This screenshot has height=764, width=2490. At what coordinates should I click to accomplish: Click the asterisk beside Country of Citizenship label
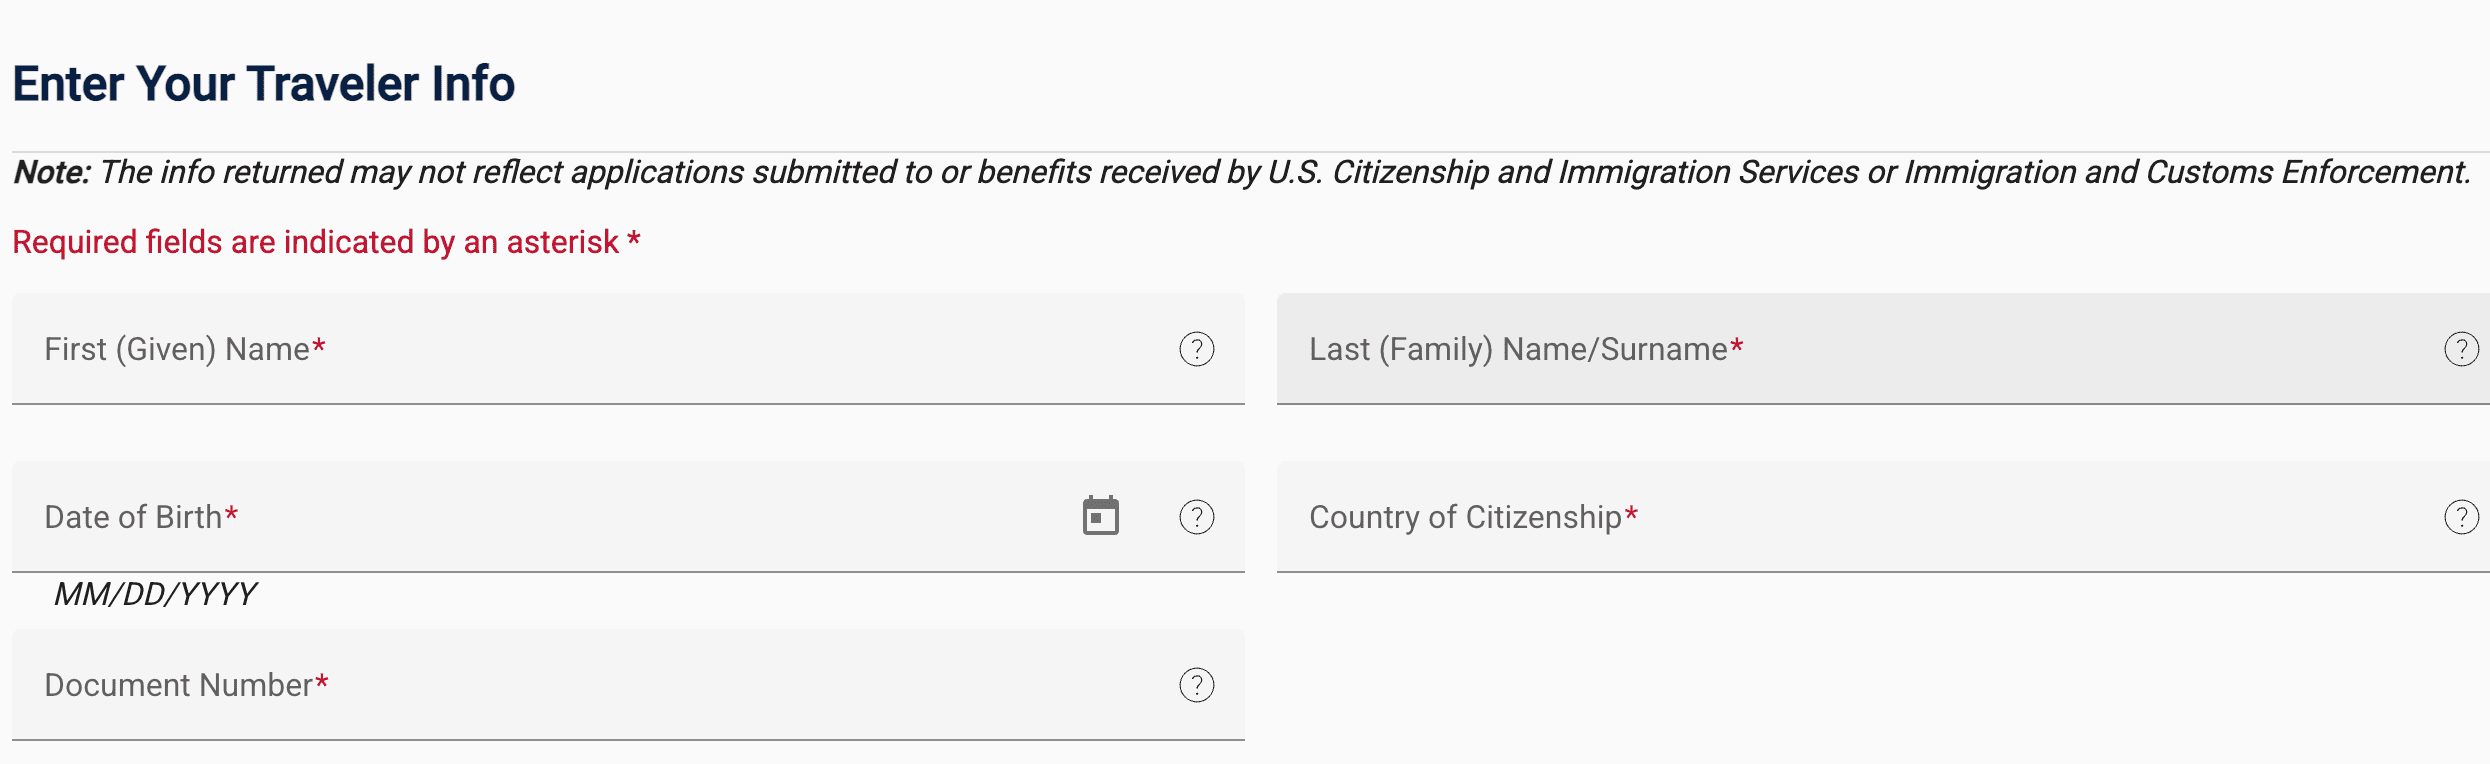pos(1631,514)
